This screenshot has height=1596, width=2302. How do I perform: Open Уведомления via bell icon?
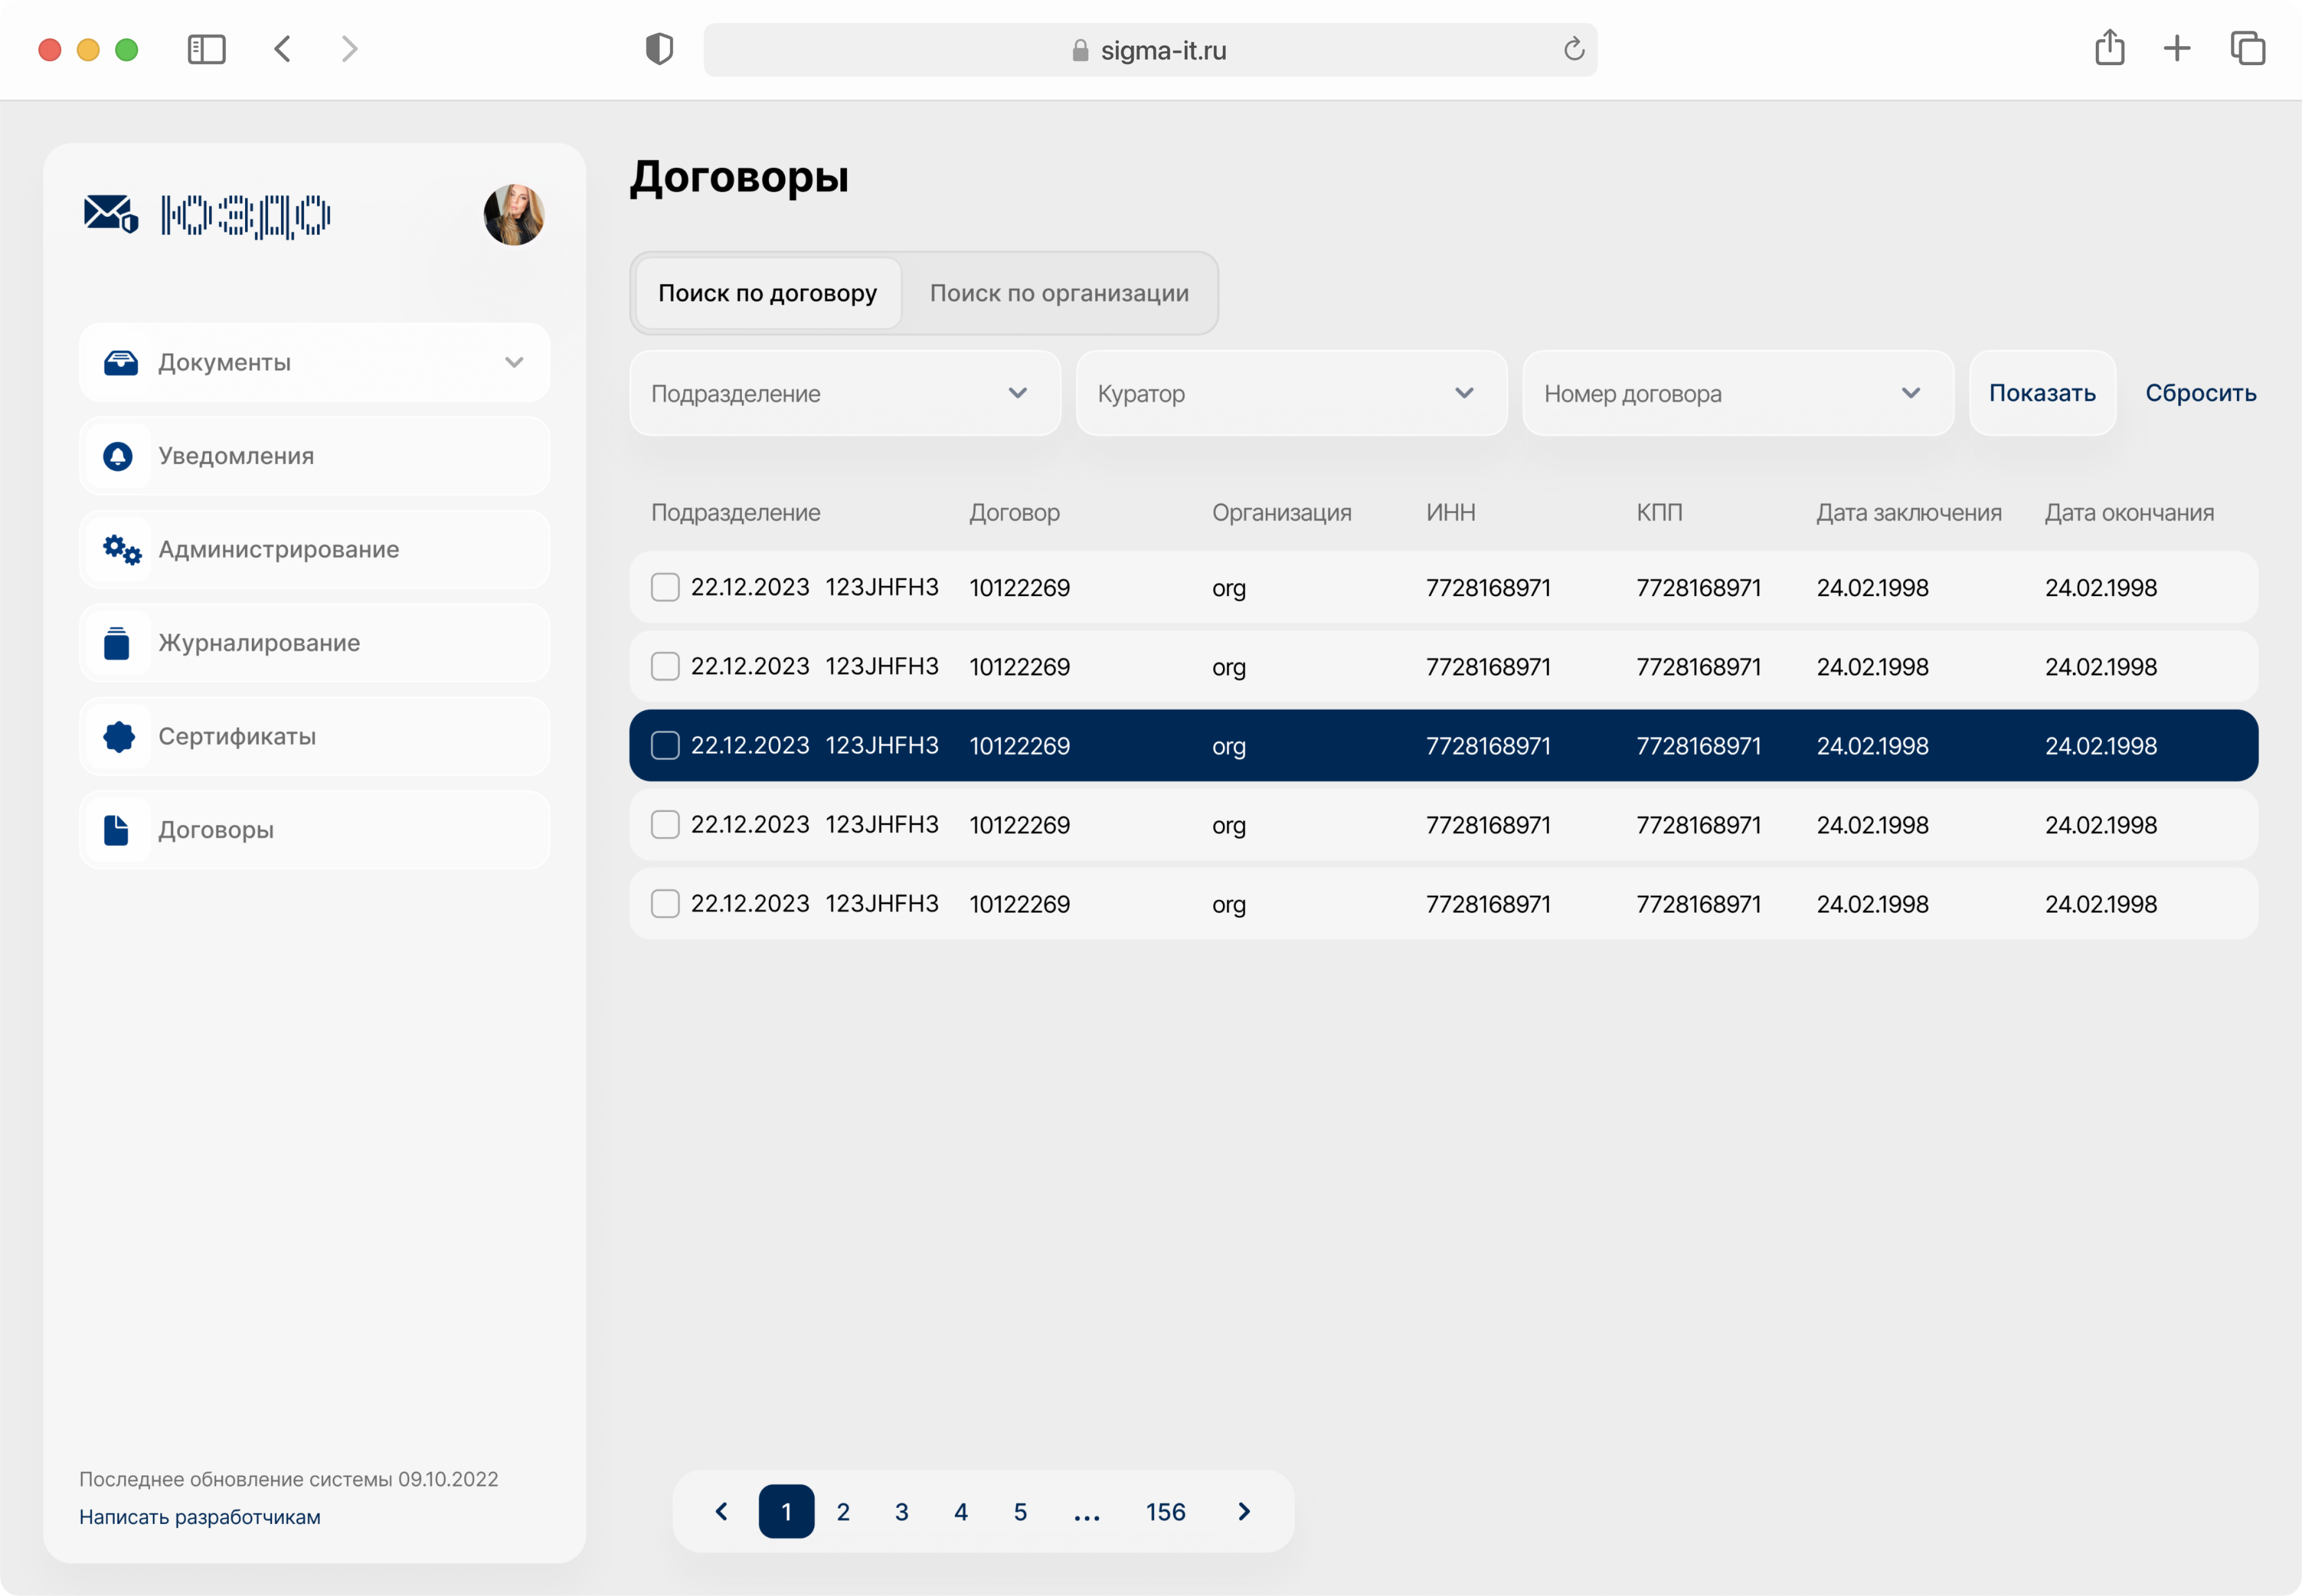tap(118, 456)
